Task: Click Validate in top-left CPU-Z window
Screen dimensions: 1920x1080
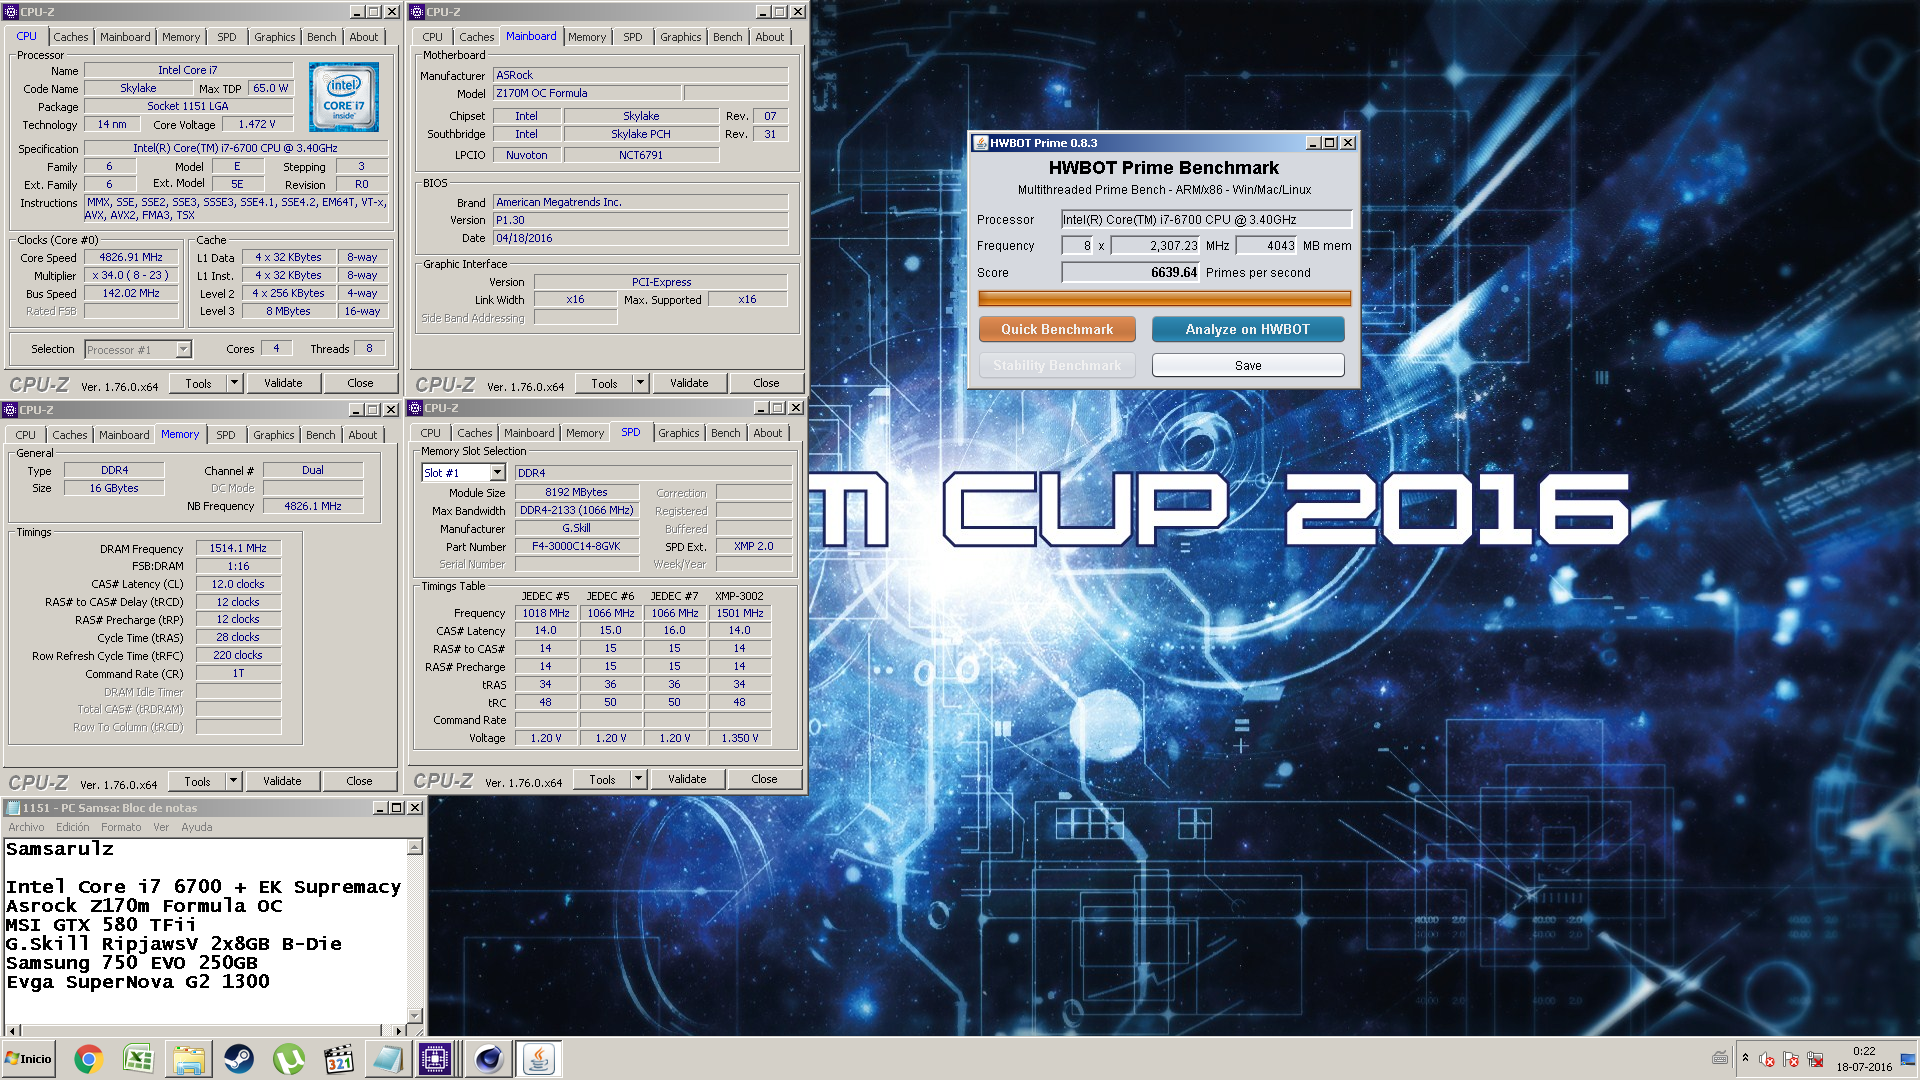Action: (283, 383)
